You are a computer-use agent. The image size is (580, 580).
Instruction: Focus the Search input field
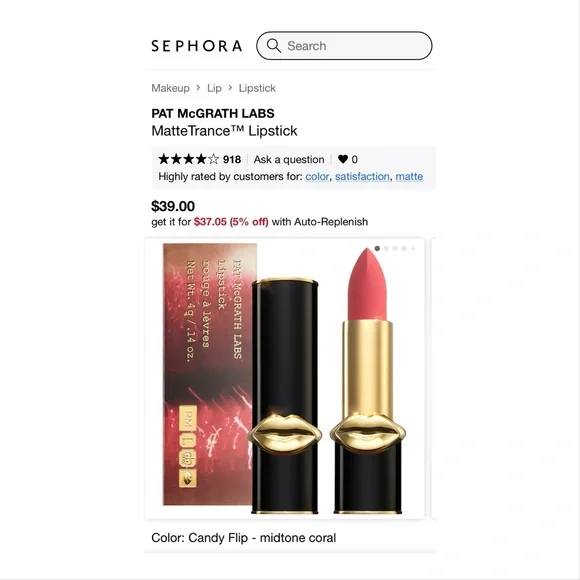[x=344, y=46]
